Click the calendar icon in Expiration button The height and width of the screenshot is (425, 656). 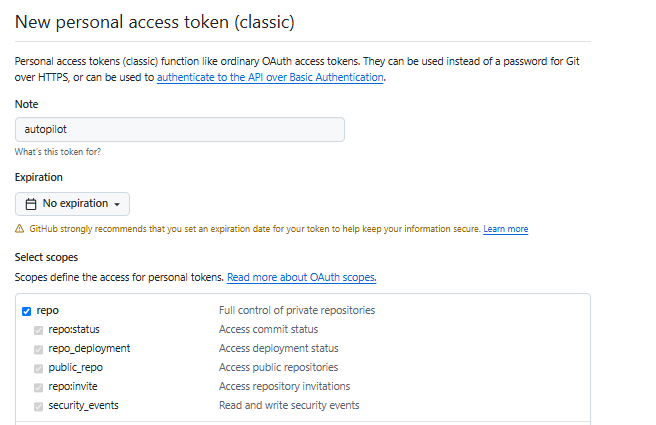point(31,204)
